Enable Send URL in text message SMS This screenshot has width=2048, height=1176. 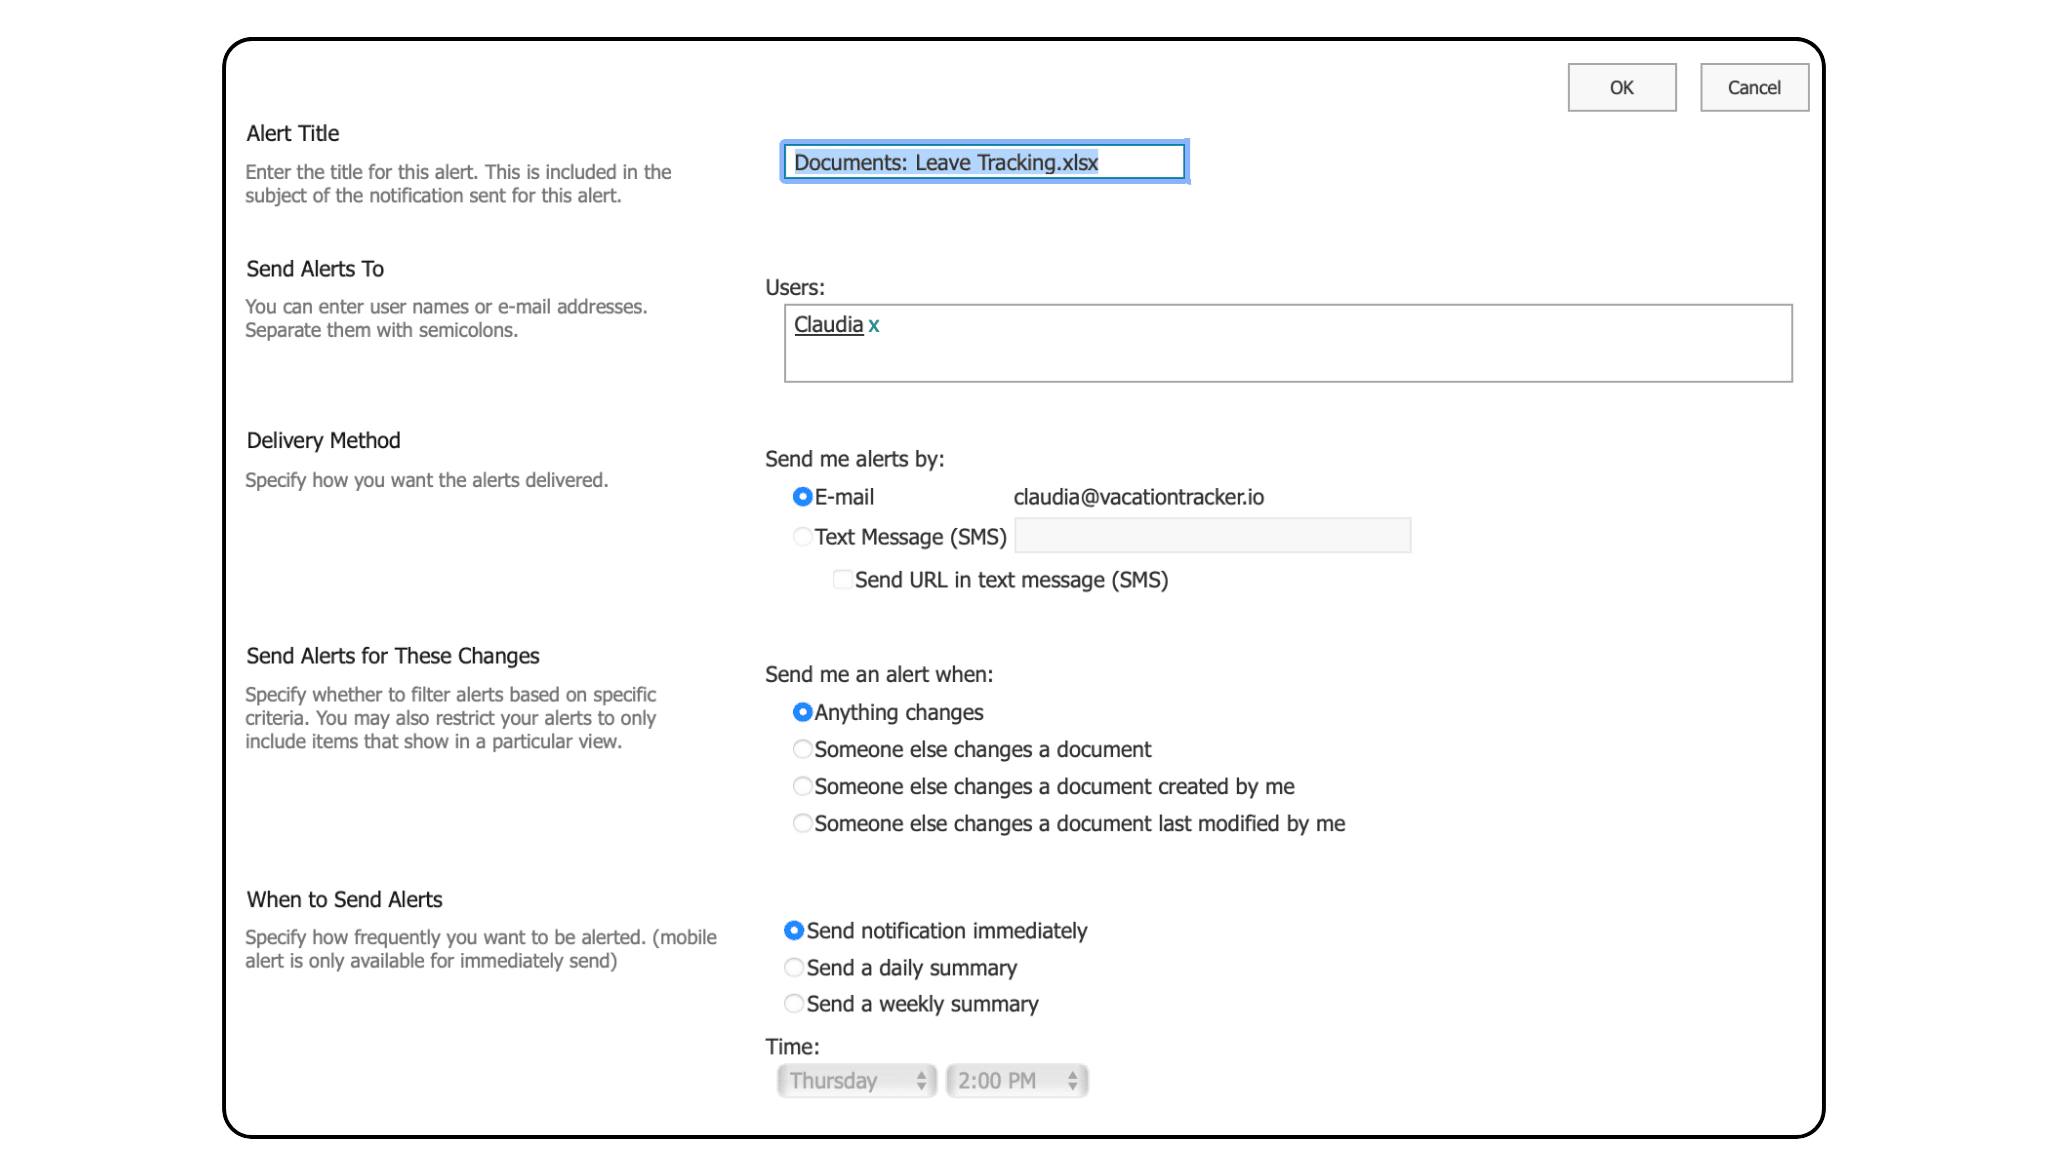[x=840, y=580]
